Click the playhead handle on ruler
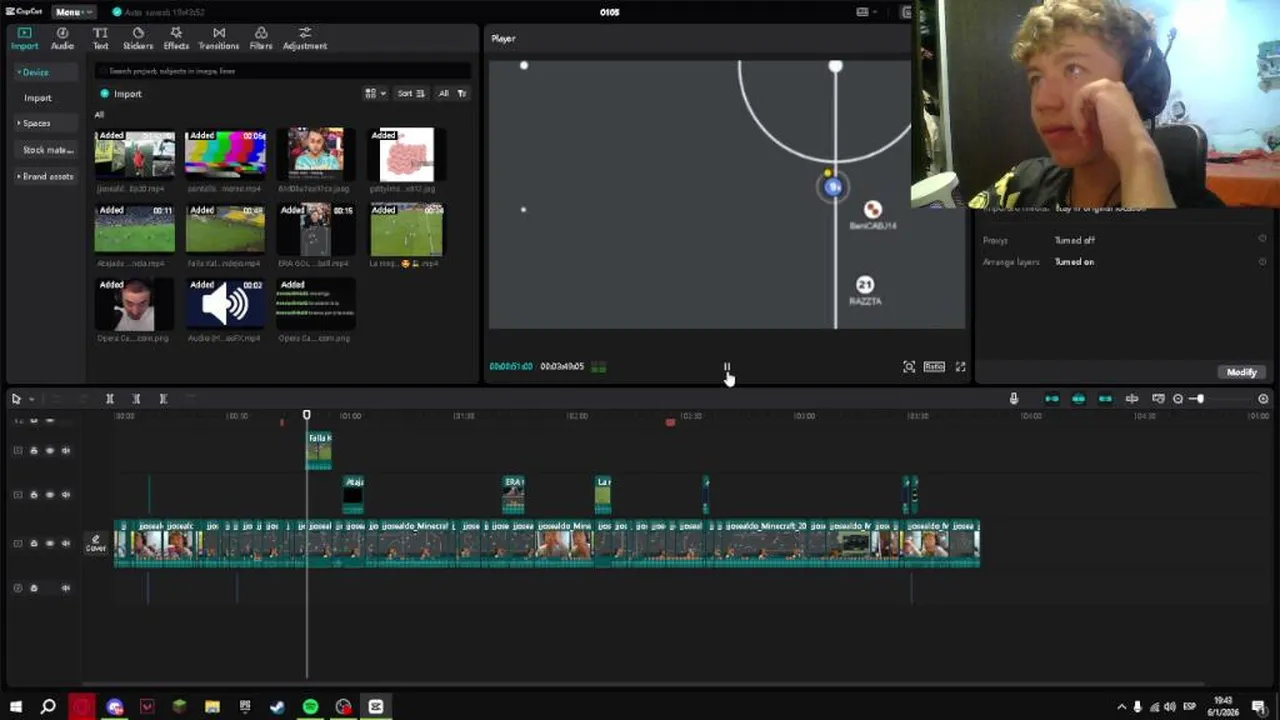 coord(307,415)
